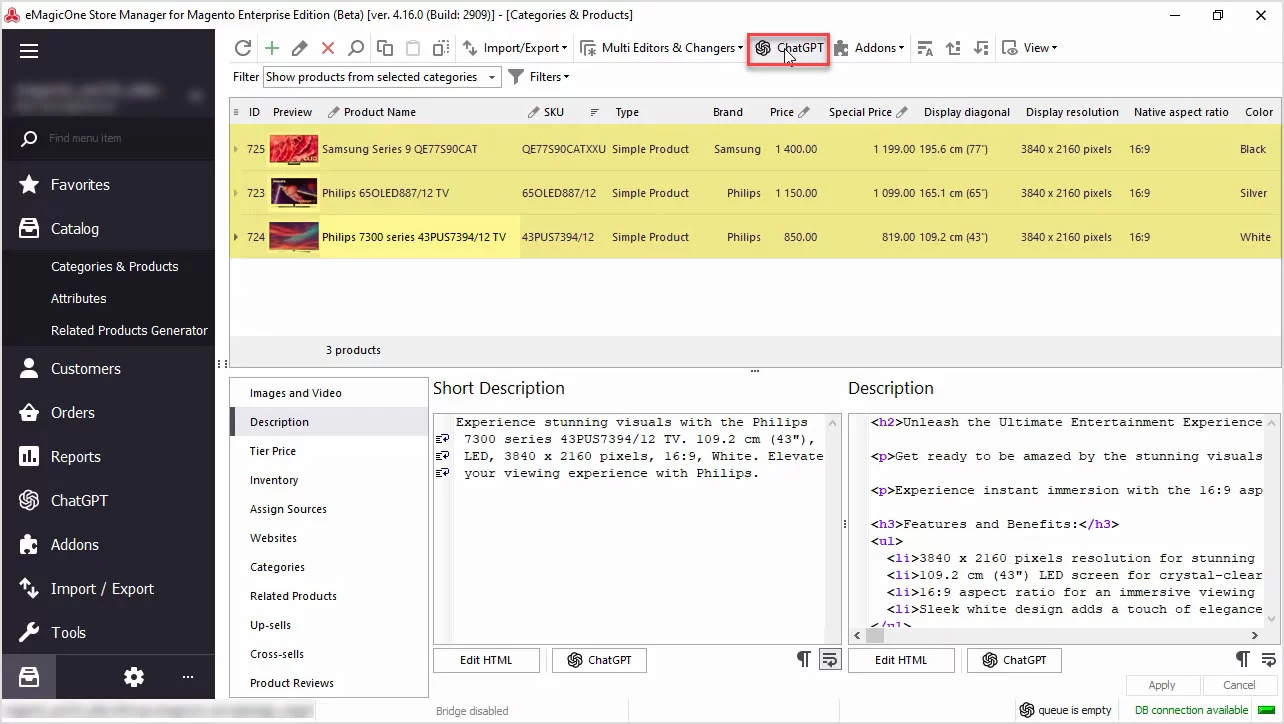
Task: Click the pencil icon beside Price header
Action: coord(804,112)
